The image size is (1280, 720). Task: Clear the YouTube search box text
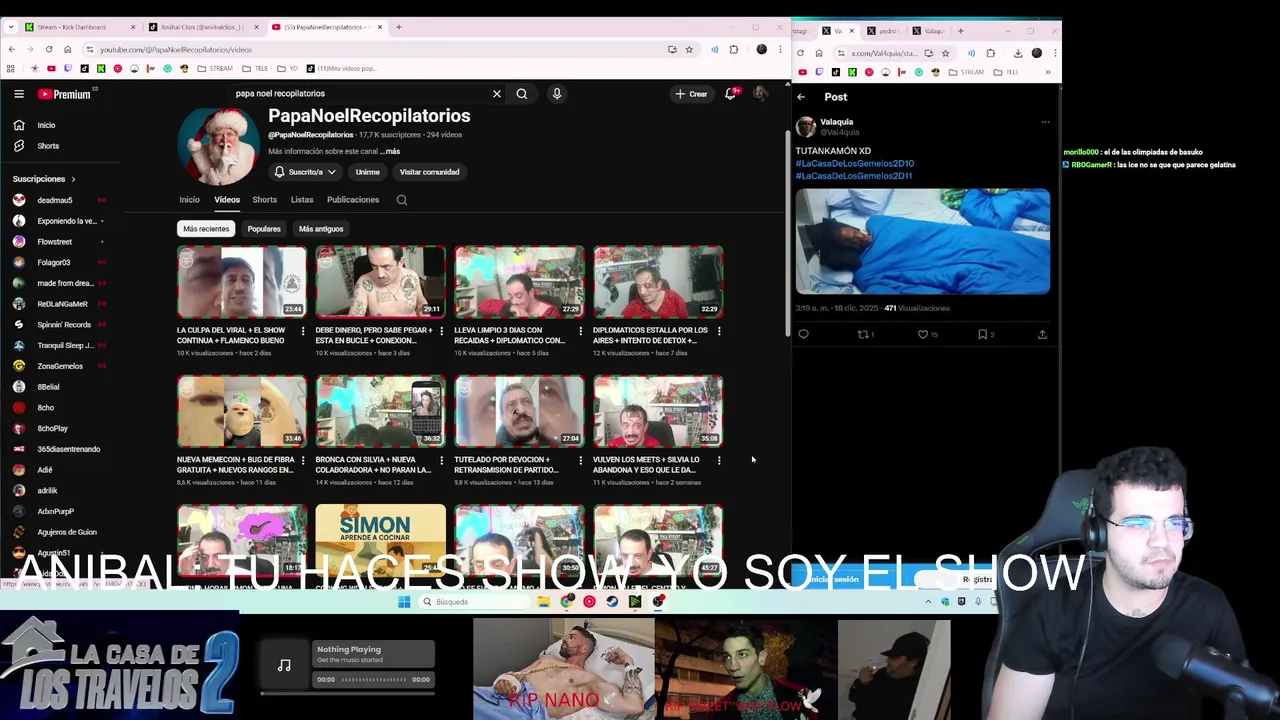coord(496,94)
